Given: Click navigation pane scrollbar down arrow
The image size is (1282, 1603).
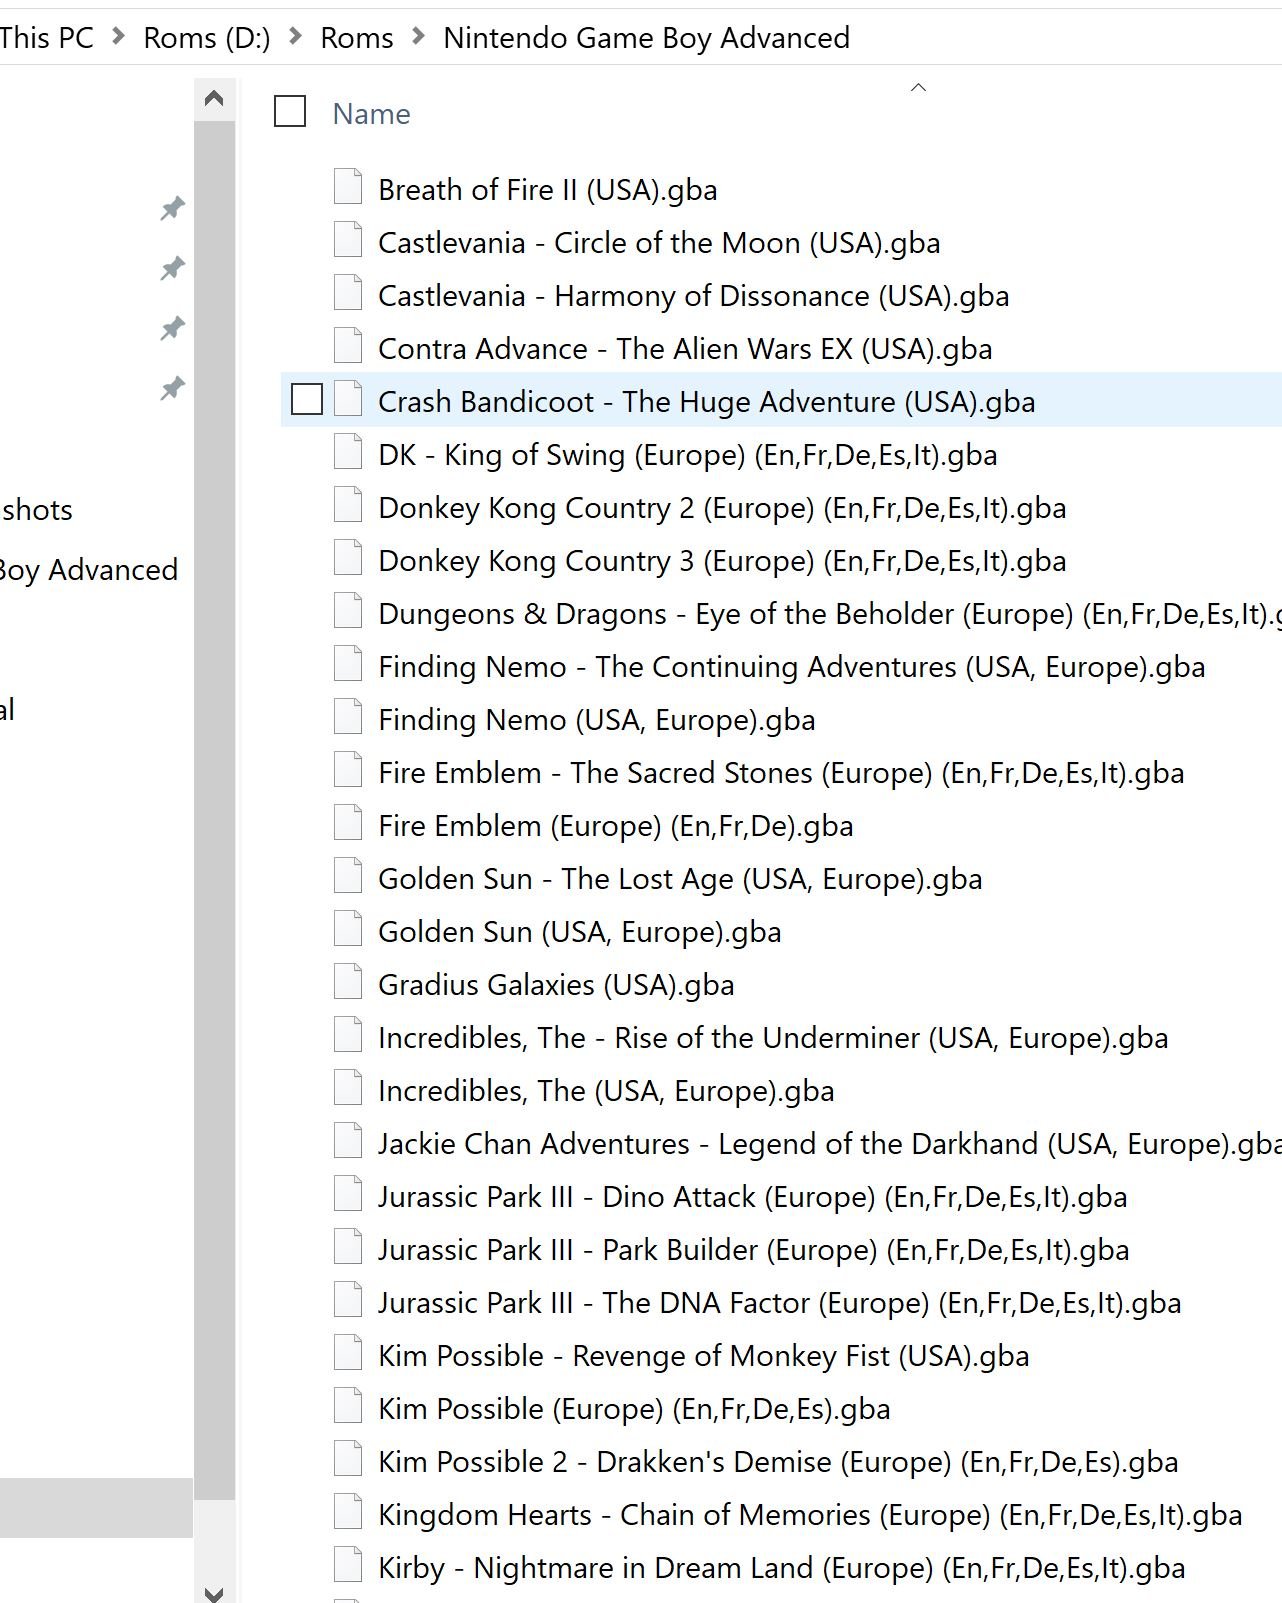Looking at the screenshot, I should [x=214, y=1593].
